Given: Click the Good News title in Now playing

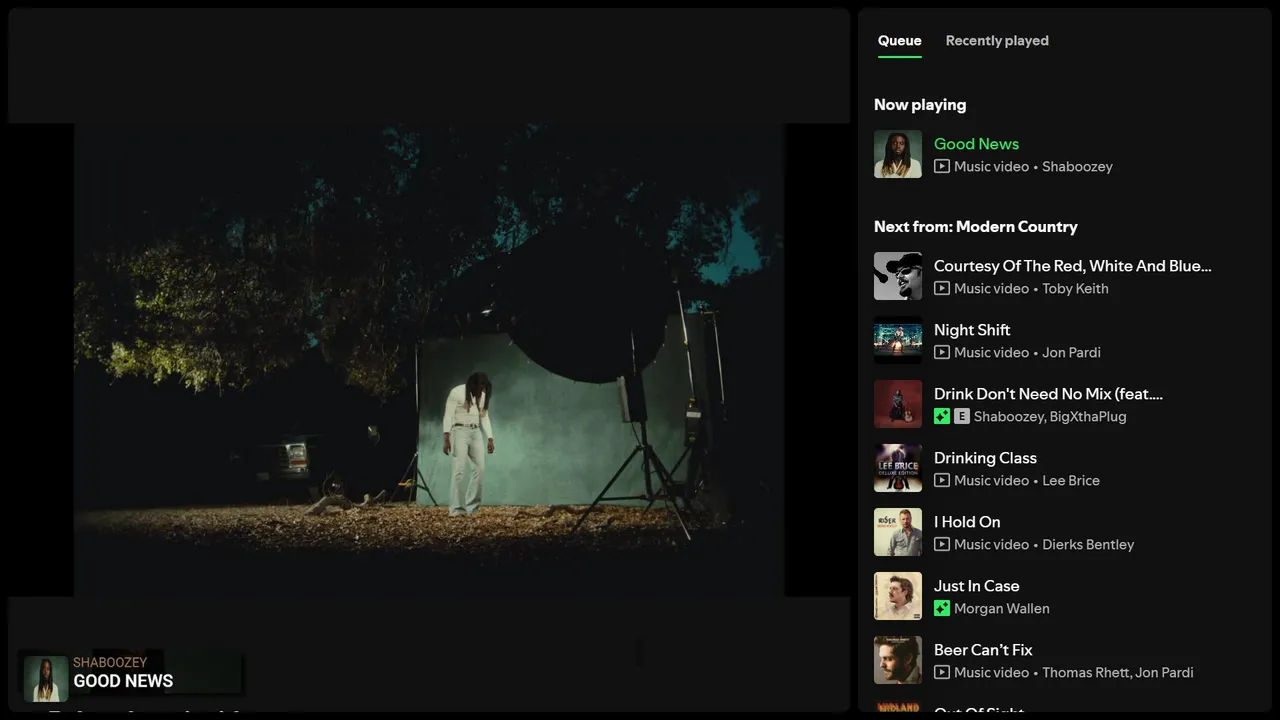Looking at the screenshot, I should pyautogui.click(x=976, y=144).
